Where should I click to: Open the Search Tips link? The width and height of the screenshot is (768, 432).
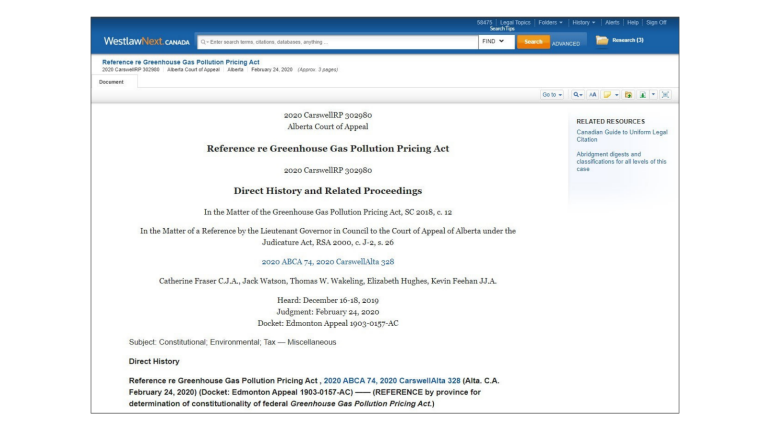(x=502, y=29)
